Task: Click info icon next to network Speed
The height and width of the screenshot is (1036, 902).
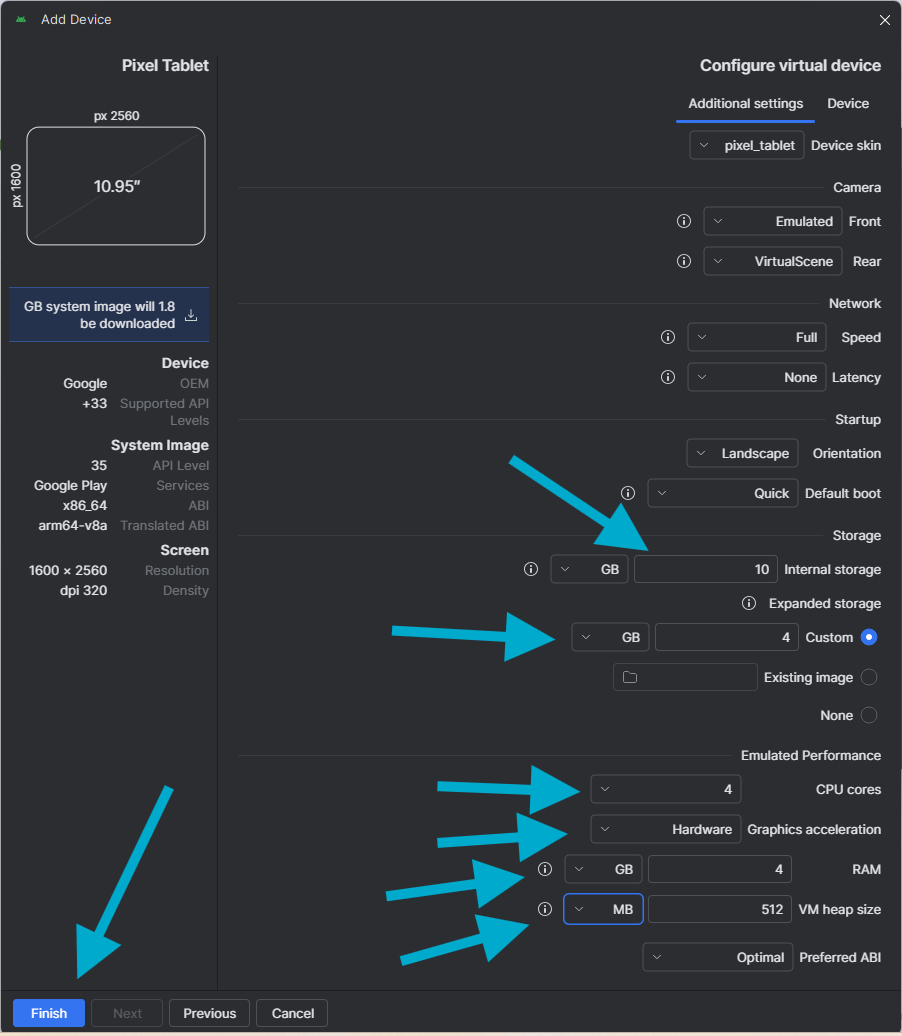Action: point(668,337)
